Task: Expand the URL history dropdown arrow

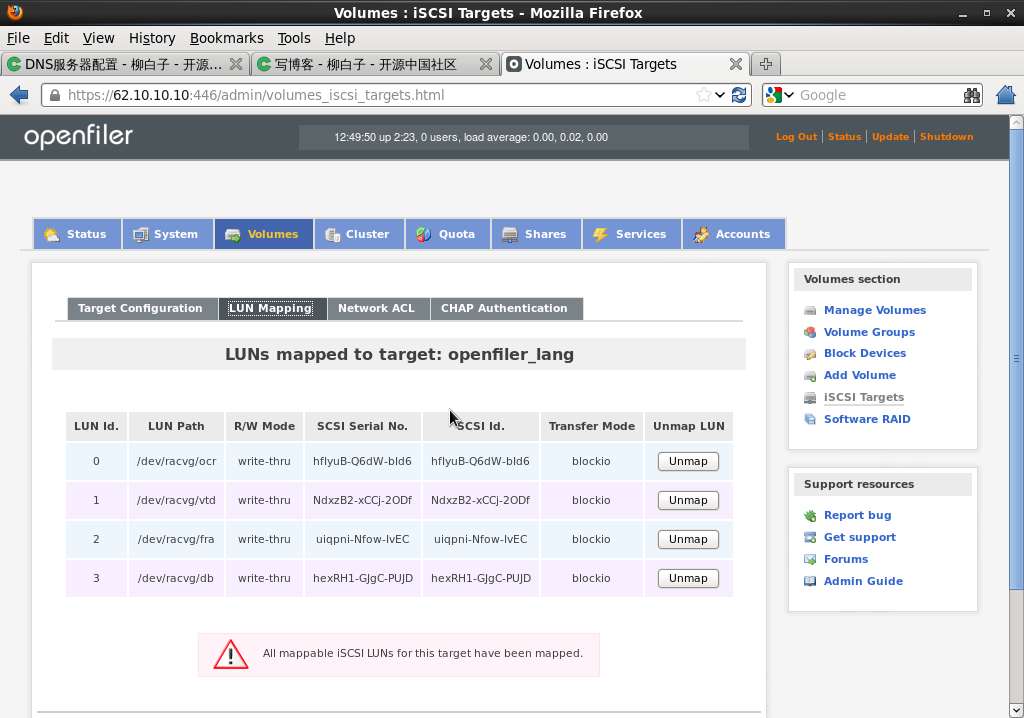Action: (x=721, y=95)
